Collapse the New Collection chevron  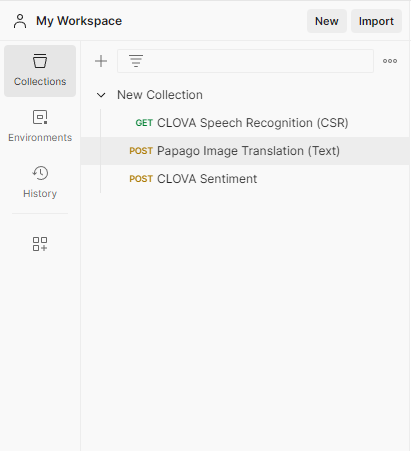click(x=101, y=95)
